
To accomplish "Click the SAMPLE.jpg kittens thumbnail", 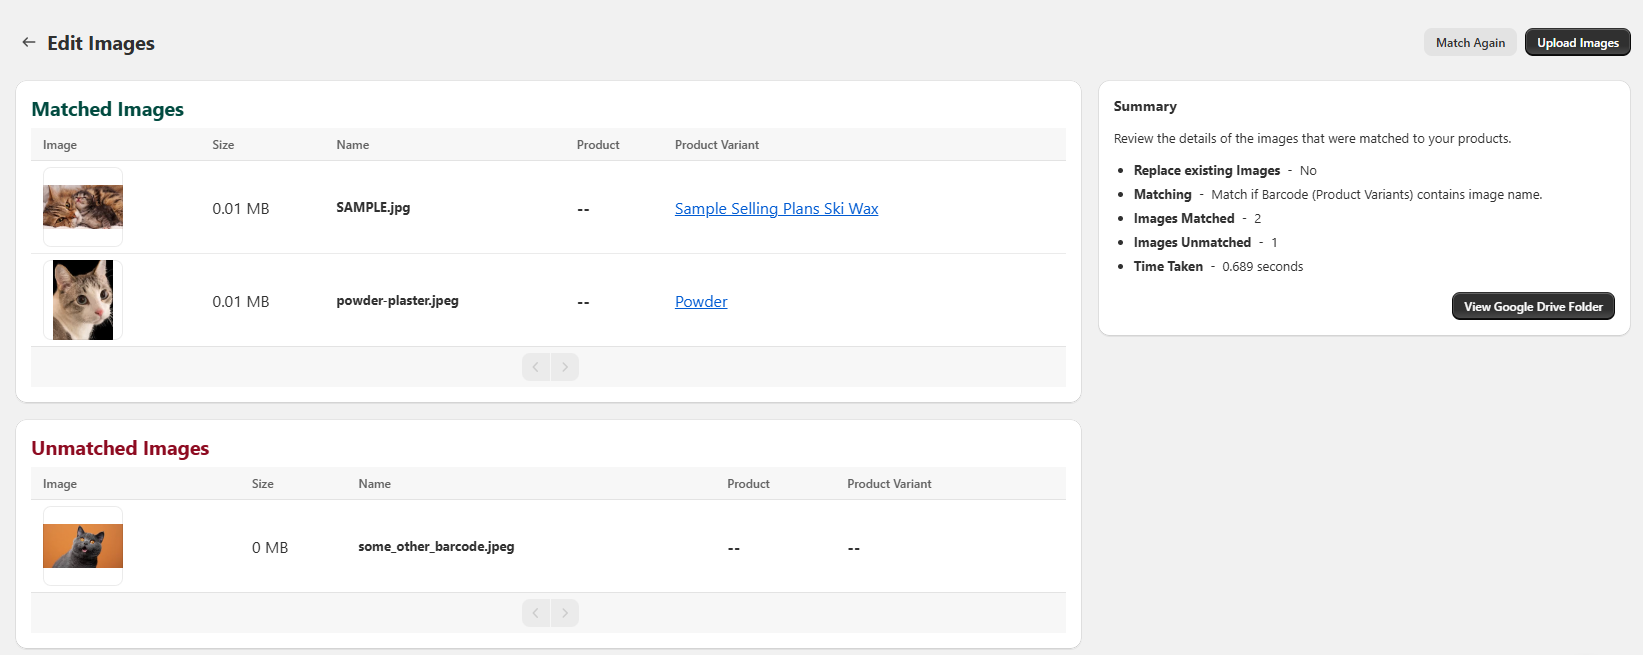I will (x=83, y=207).
